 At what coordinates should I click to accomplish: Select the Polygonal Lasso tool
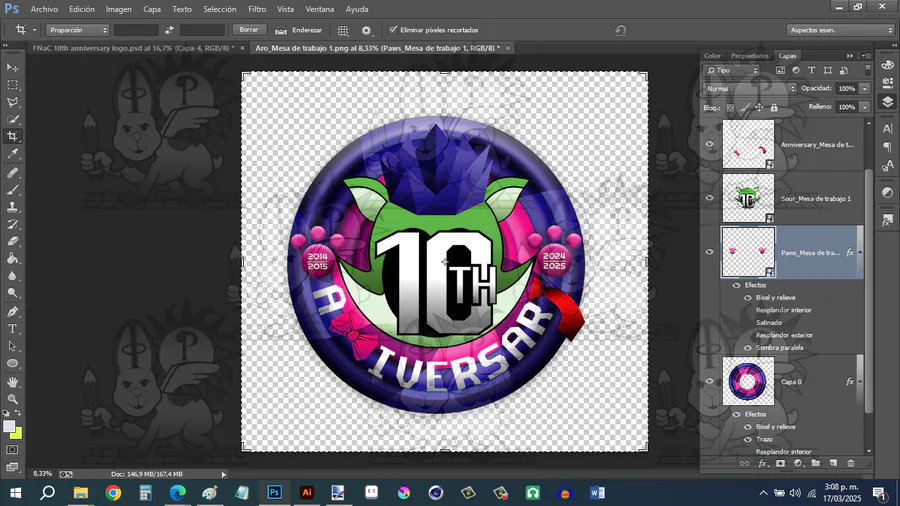12,102
